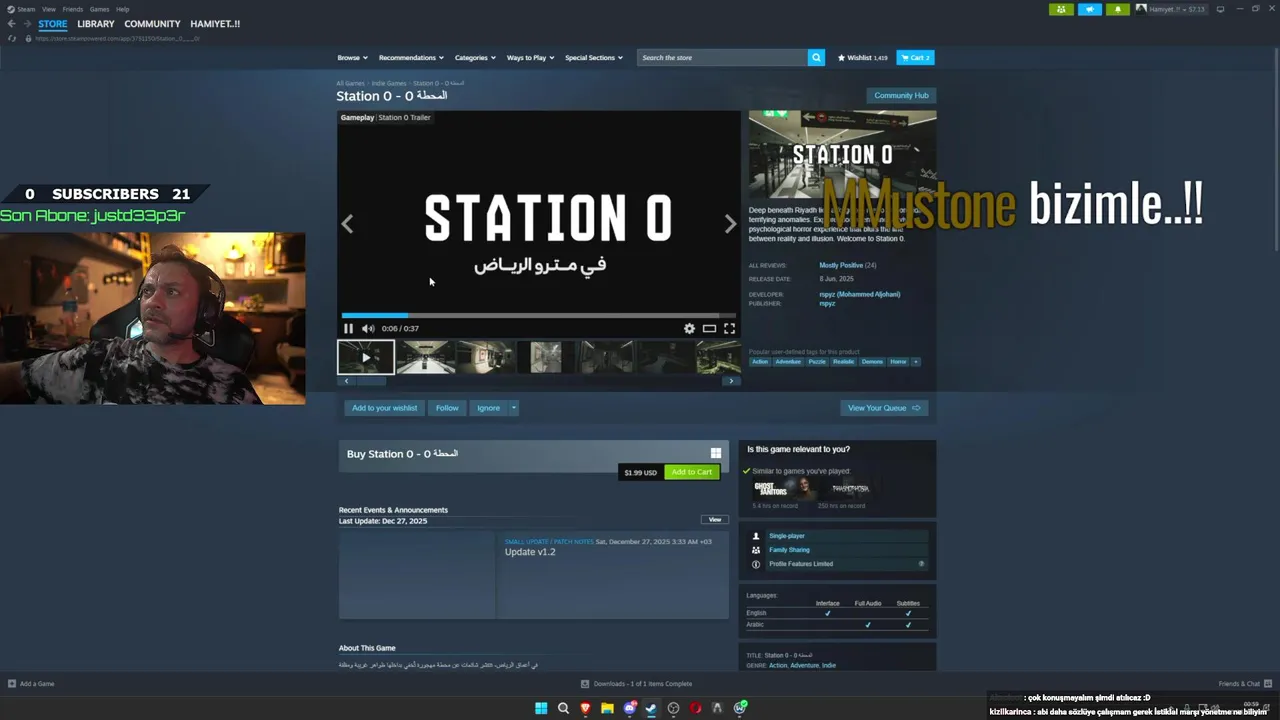Open taskbar Search

[x=563, y=708]
